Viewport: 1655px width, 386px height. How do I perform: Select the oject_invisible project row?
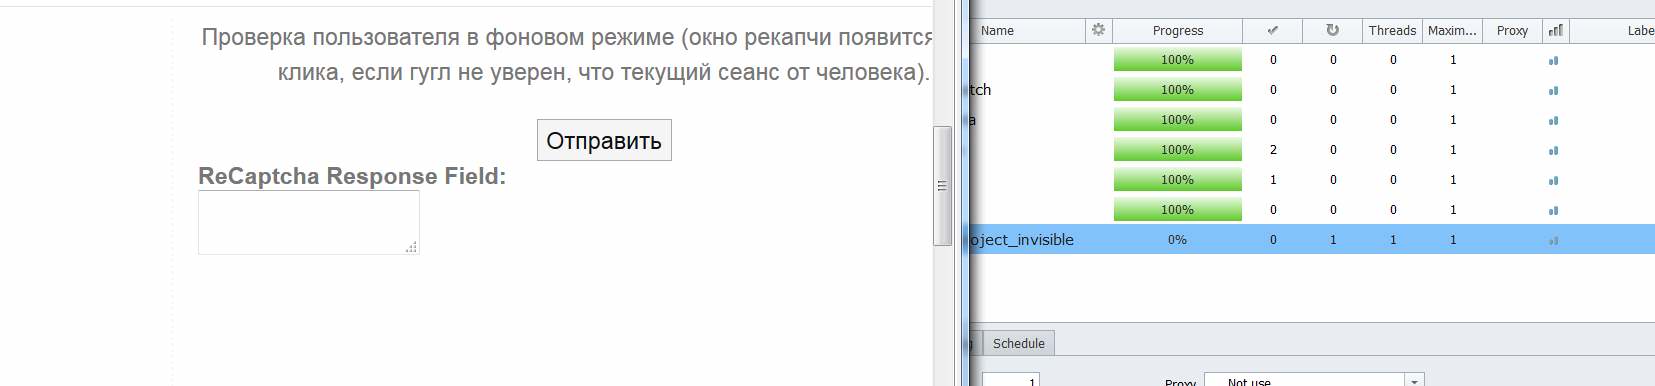click(1311, 239)
